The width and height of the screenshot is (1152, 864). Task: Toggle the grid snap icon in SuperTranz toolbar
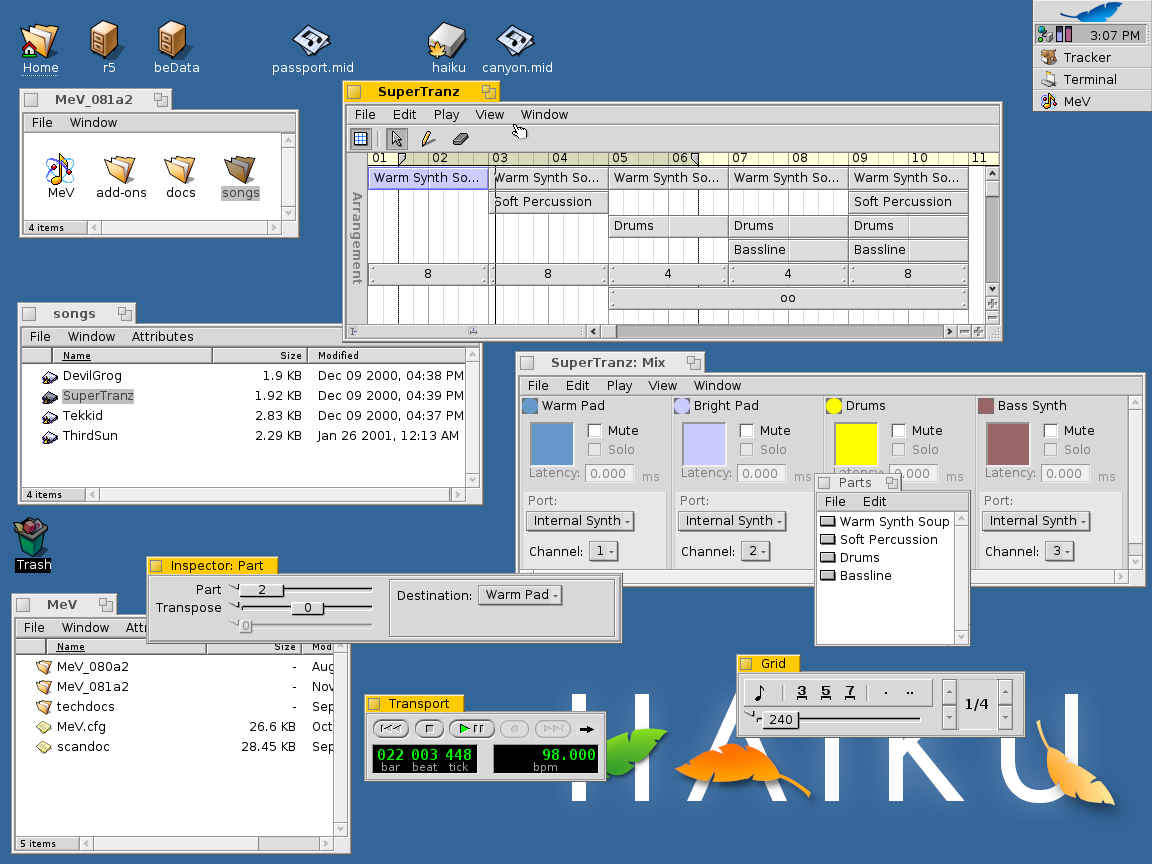pos(361,138)
